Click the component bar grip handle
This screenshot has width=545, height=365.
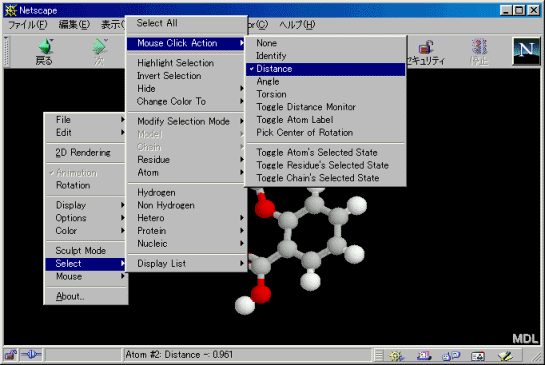(x=379, y=355)
